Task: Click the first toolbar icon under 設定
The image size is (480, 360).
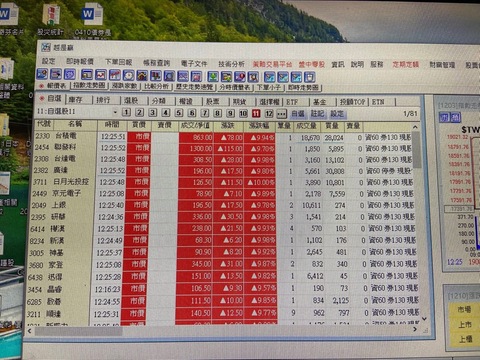Action: click(42, 74)
